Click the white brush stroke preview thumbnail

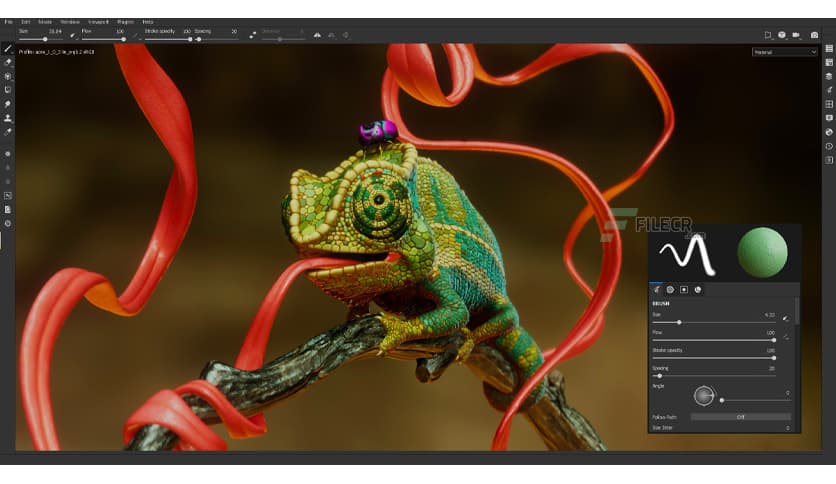(688, 254)
